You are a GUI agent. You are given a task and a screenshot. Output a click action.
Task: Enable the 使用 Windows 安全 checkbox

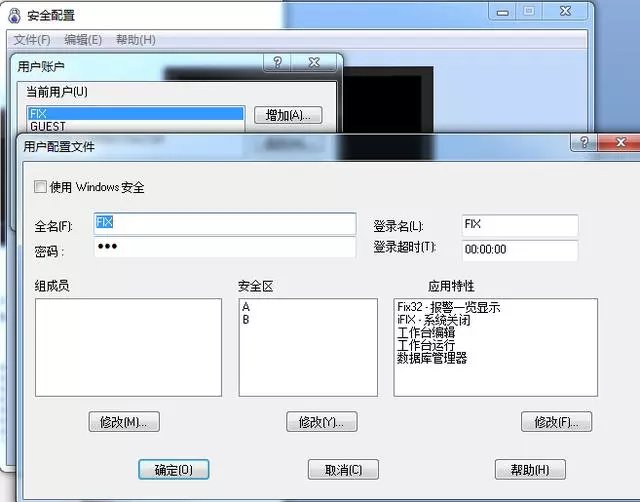tap(40, 187)
